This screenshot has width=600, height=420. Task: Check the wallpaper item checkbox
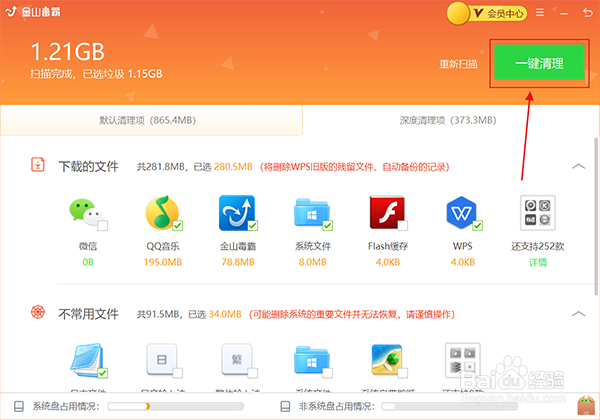[x=403, y=373]
